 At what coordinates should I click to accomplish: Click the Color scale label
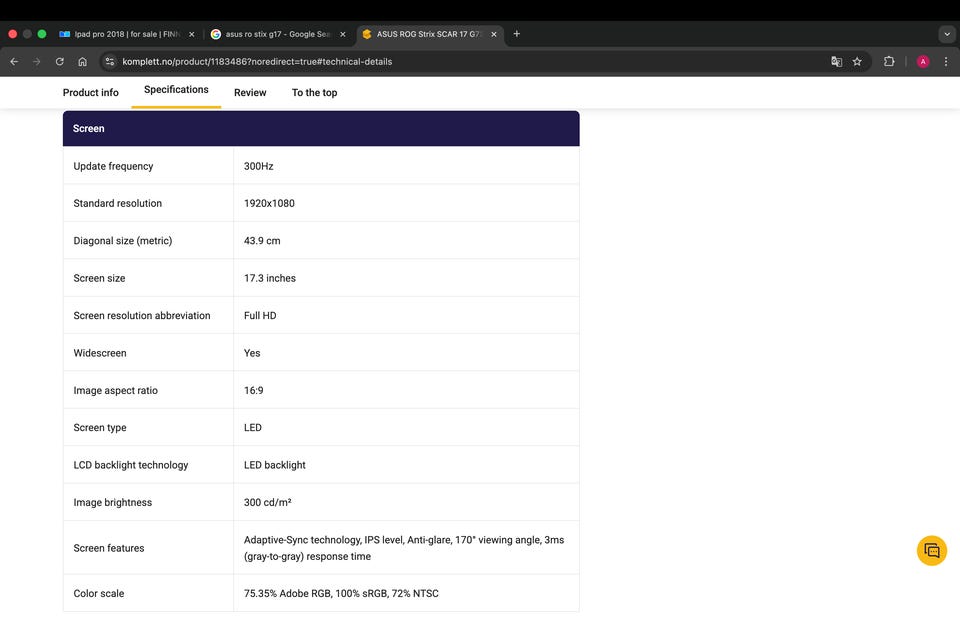click(99, 593)
